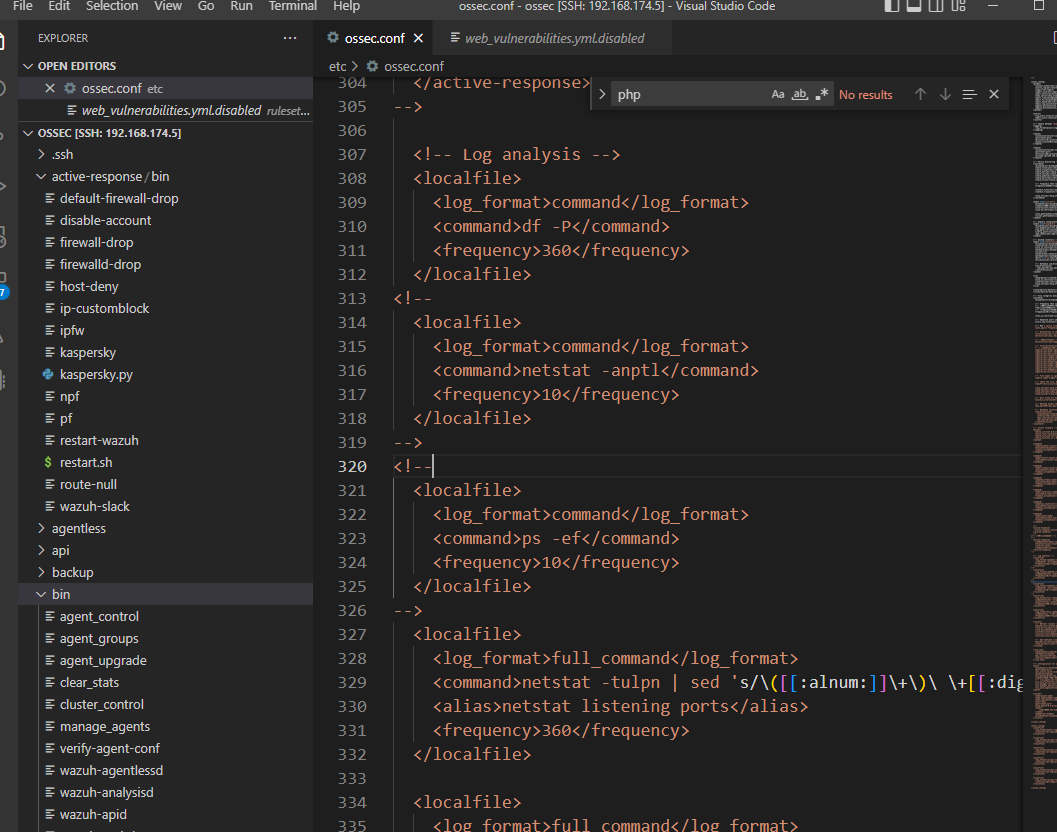Open cluster_control file
1057x832 pixels.
click(x=101, y=705)
